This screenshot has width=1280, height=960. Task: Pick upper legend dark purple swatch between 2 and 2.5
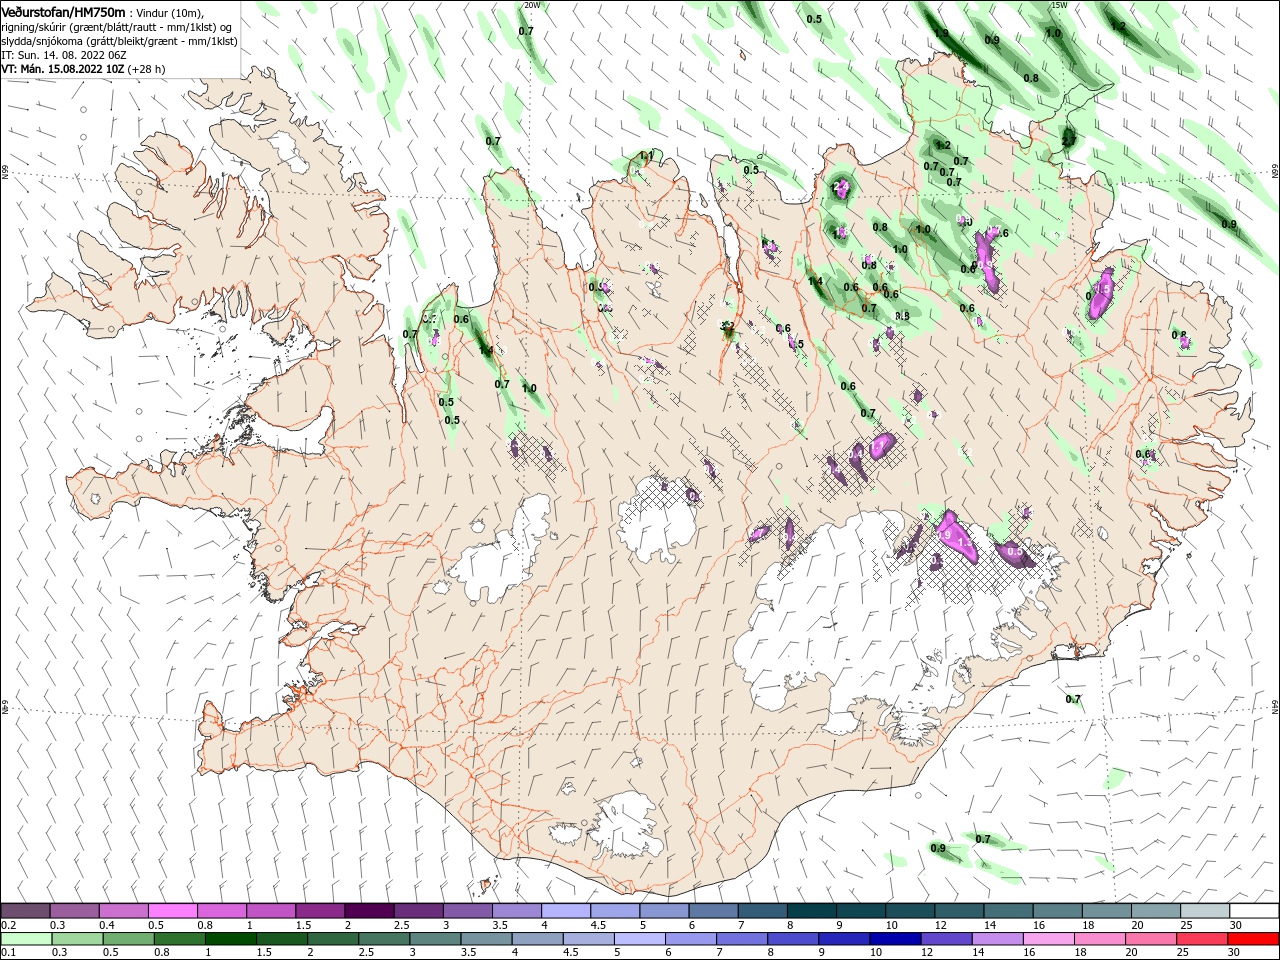click(x=368, y=911)
